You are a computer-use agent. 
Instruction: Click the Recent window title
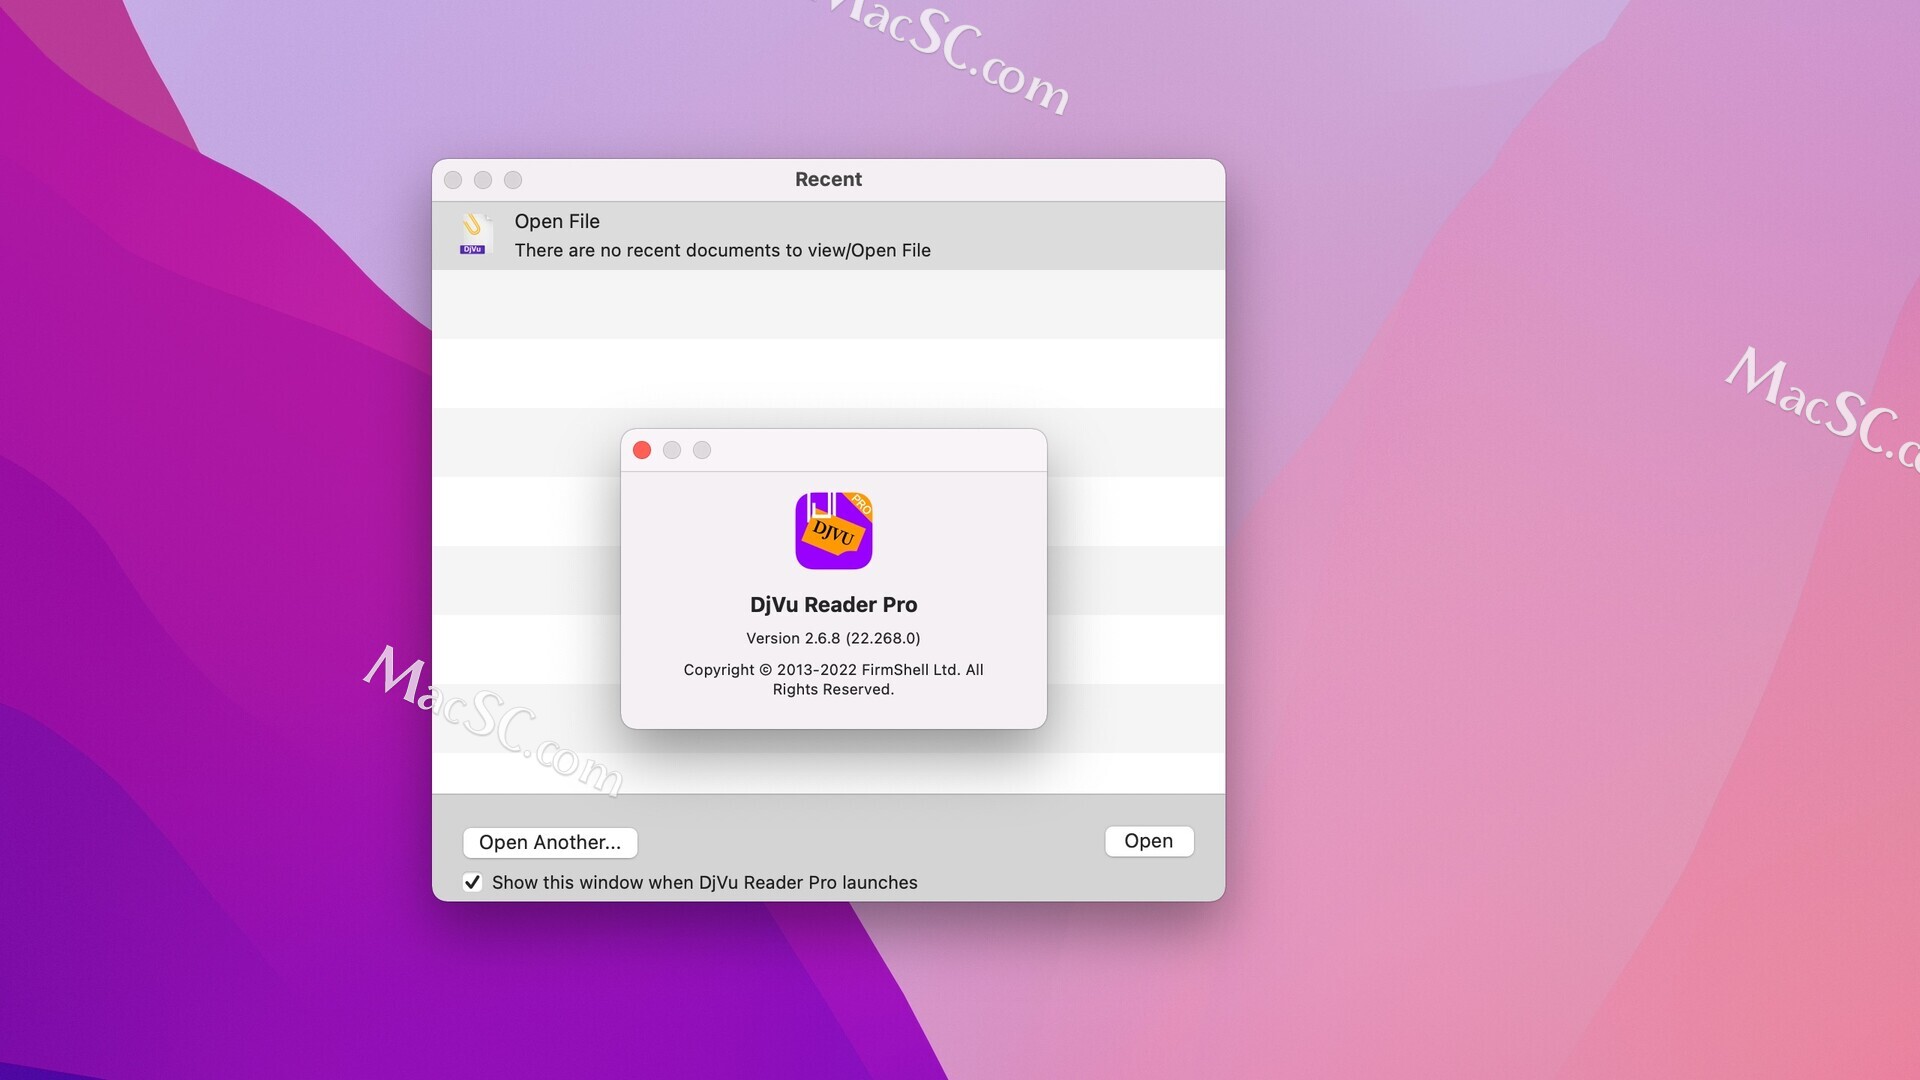pos(828,179)
